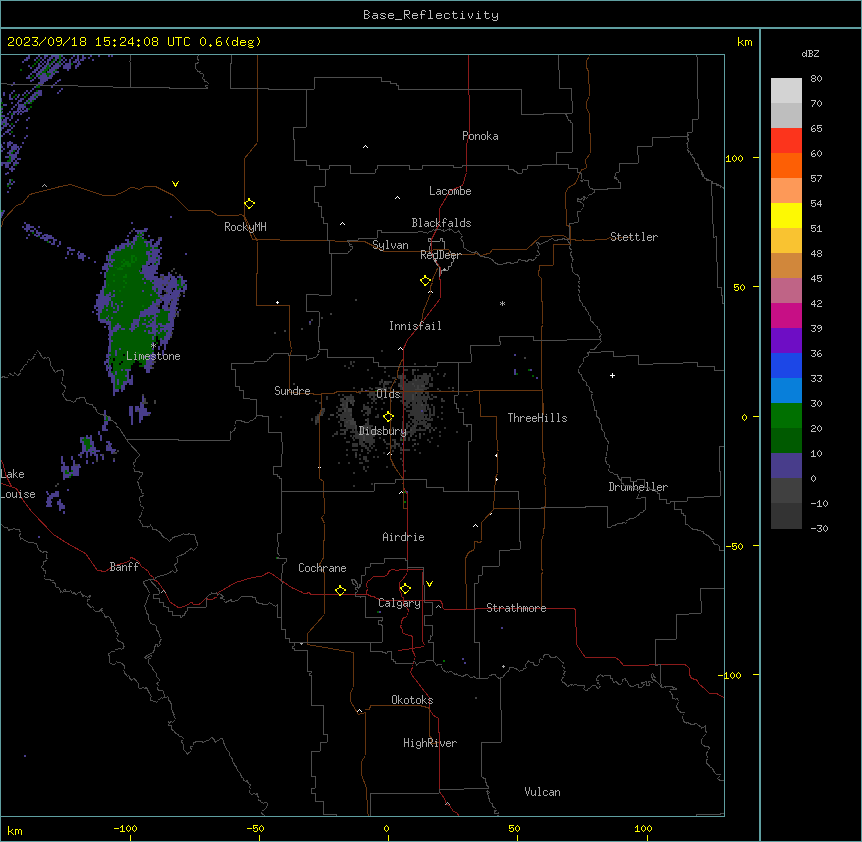This screenshot has height=842, width=862.
Task: Select the Drumheller label
Action: [x=638, y=487]
